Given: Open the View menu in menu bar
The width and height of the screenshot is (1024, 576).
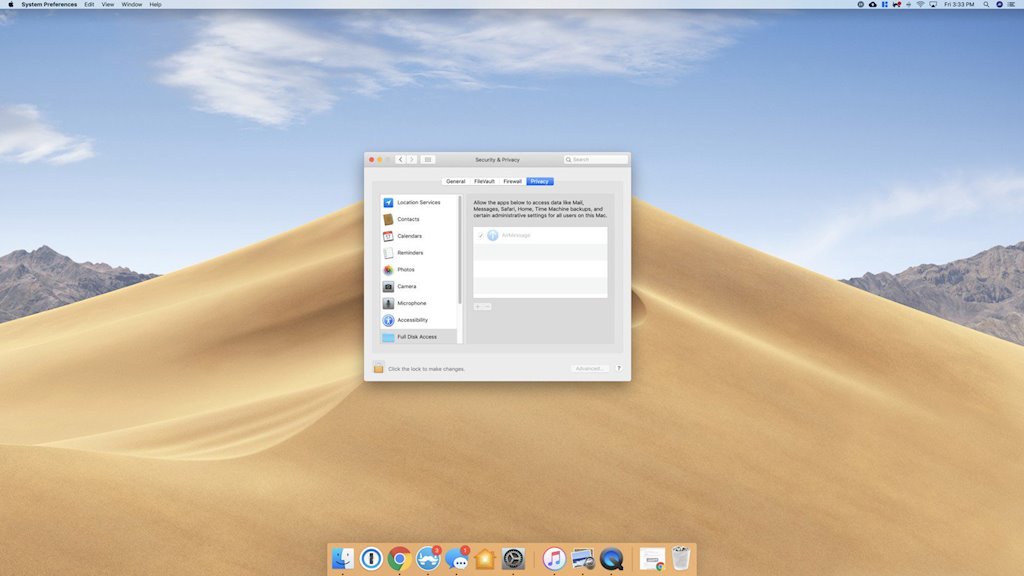Looking at the screenshot, I should [x=107, y=4].
